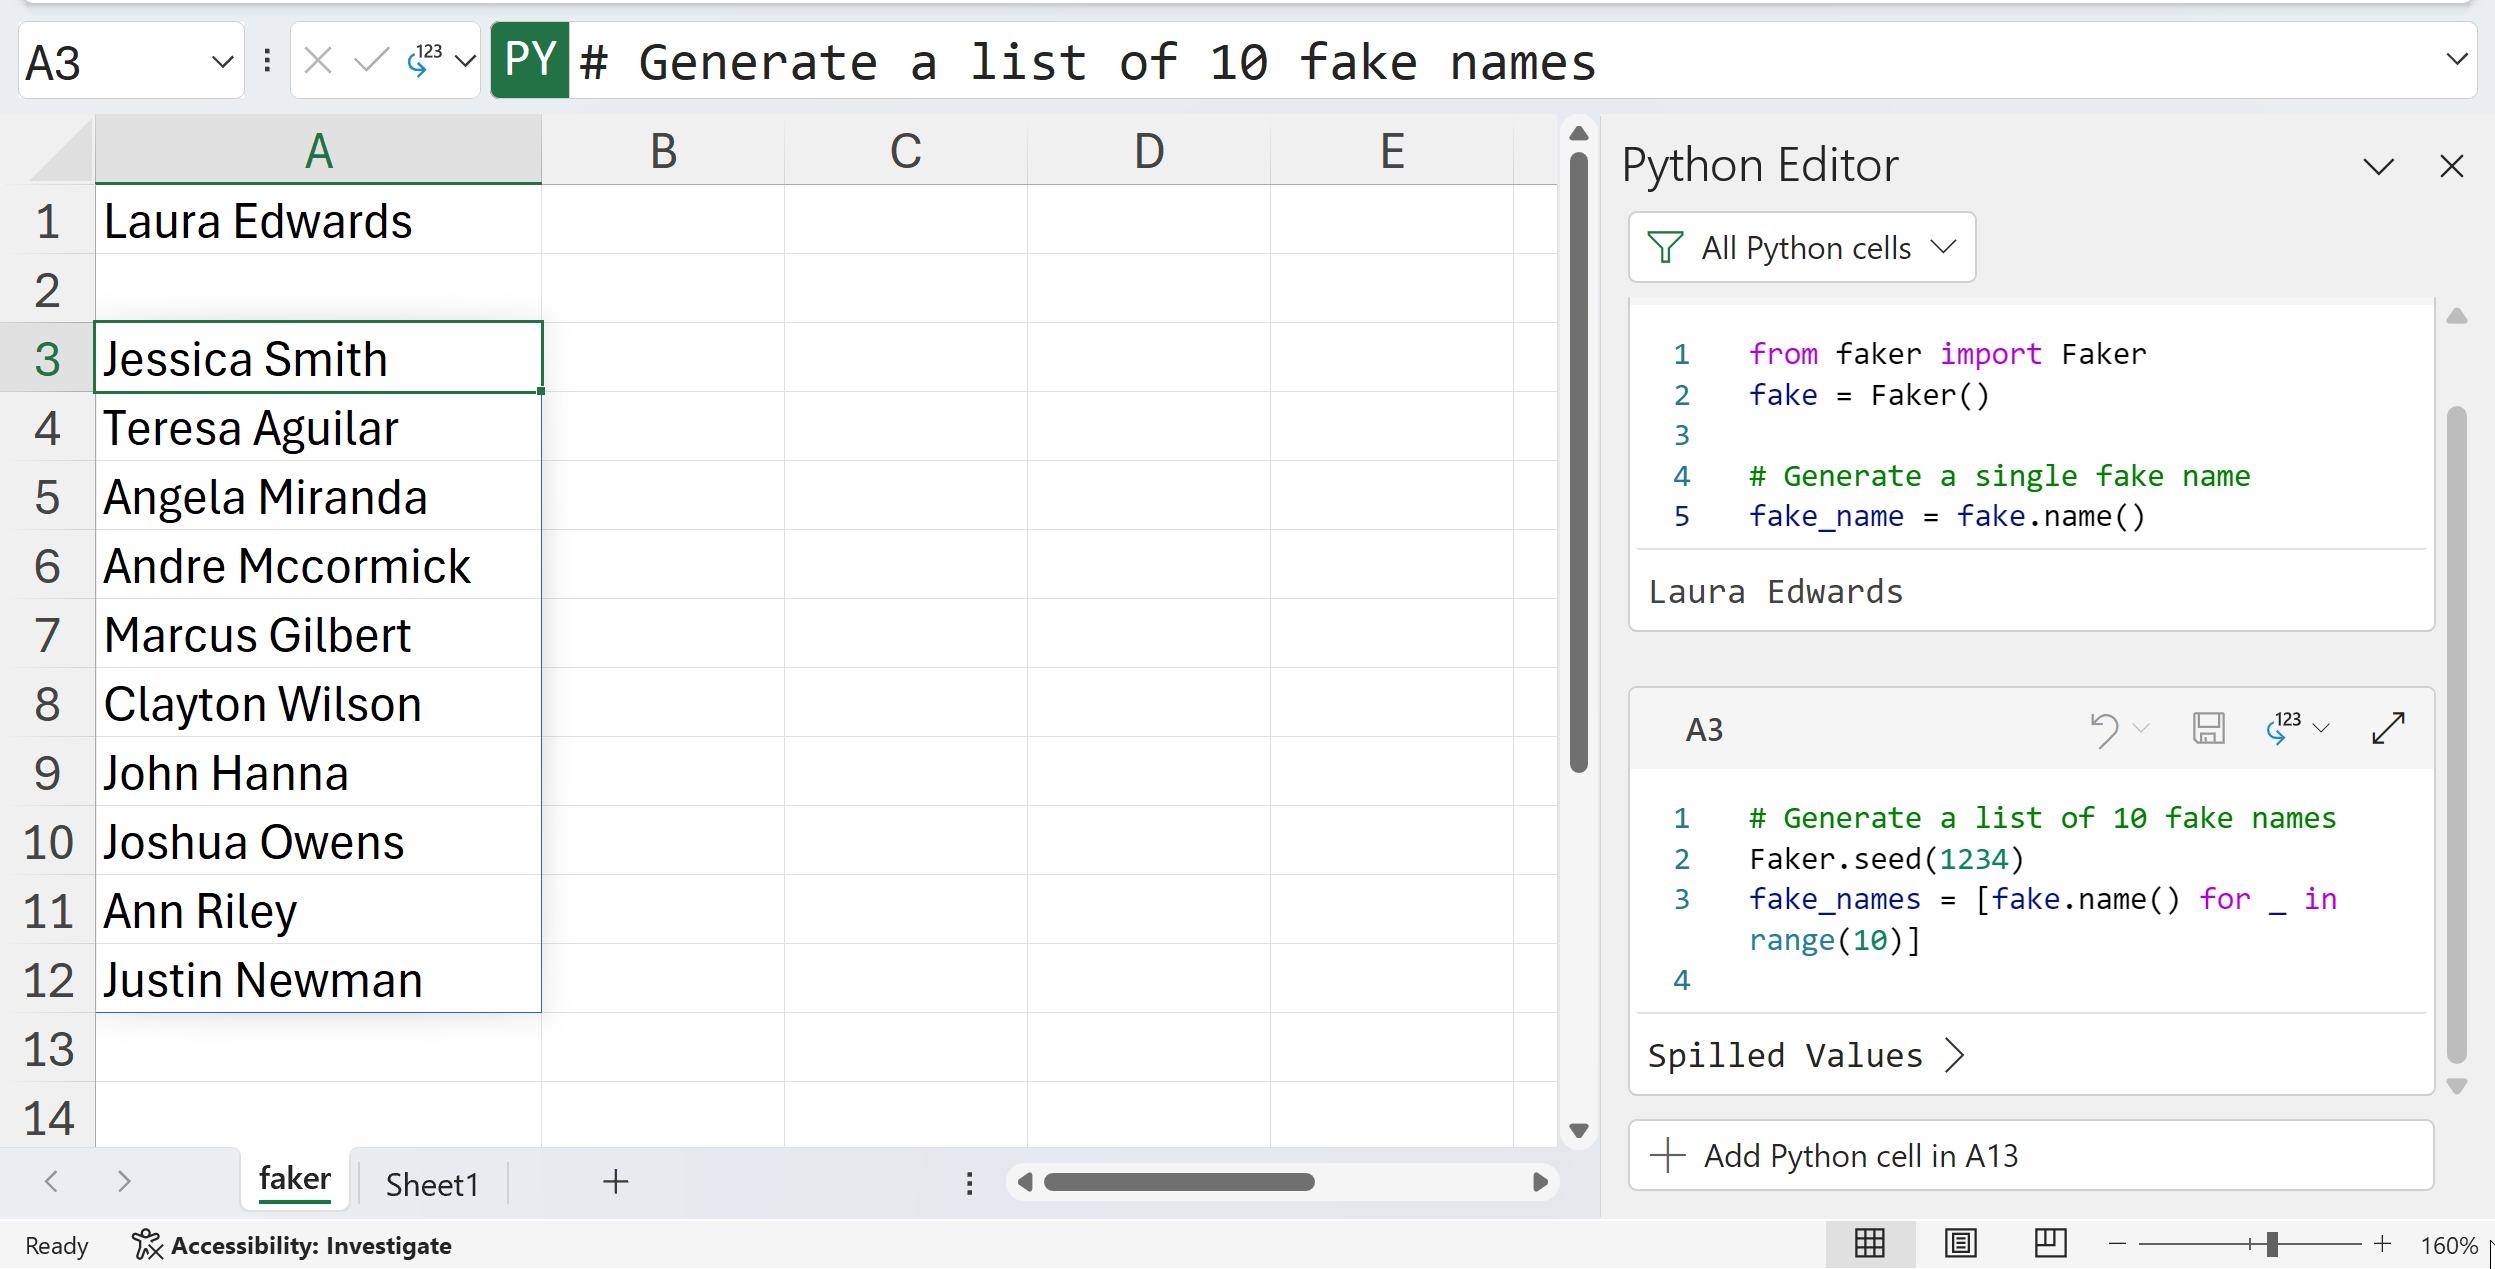Add a new sheet with plus button
Viewport: 2495px width, 1269px height.
coord(616,1182)
